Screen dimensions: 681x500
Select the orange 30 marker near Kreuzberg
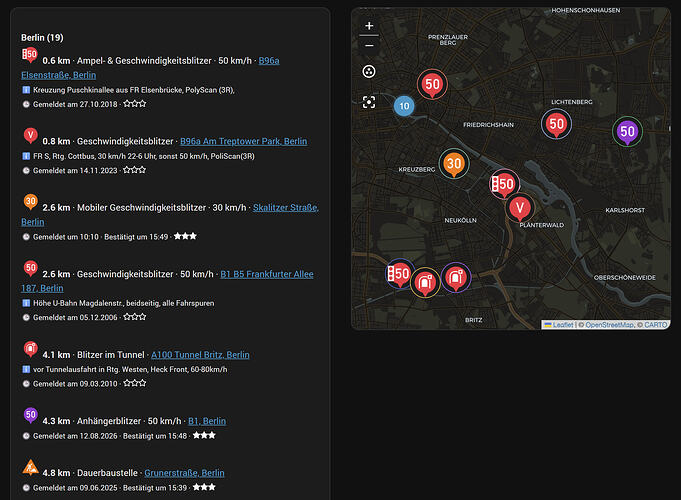tap(454, 164)
